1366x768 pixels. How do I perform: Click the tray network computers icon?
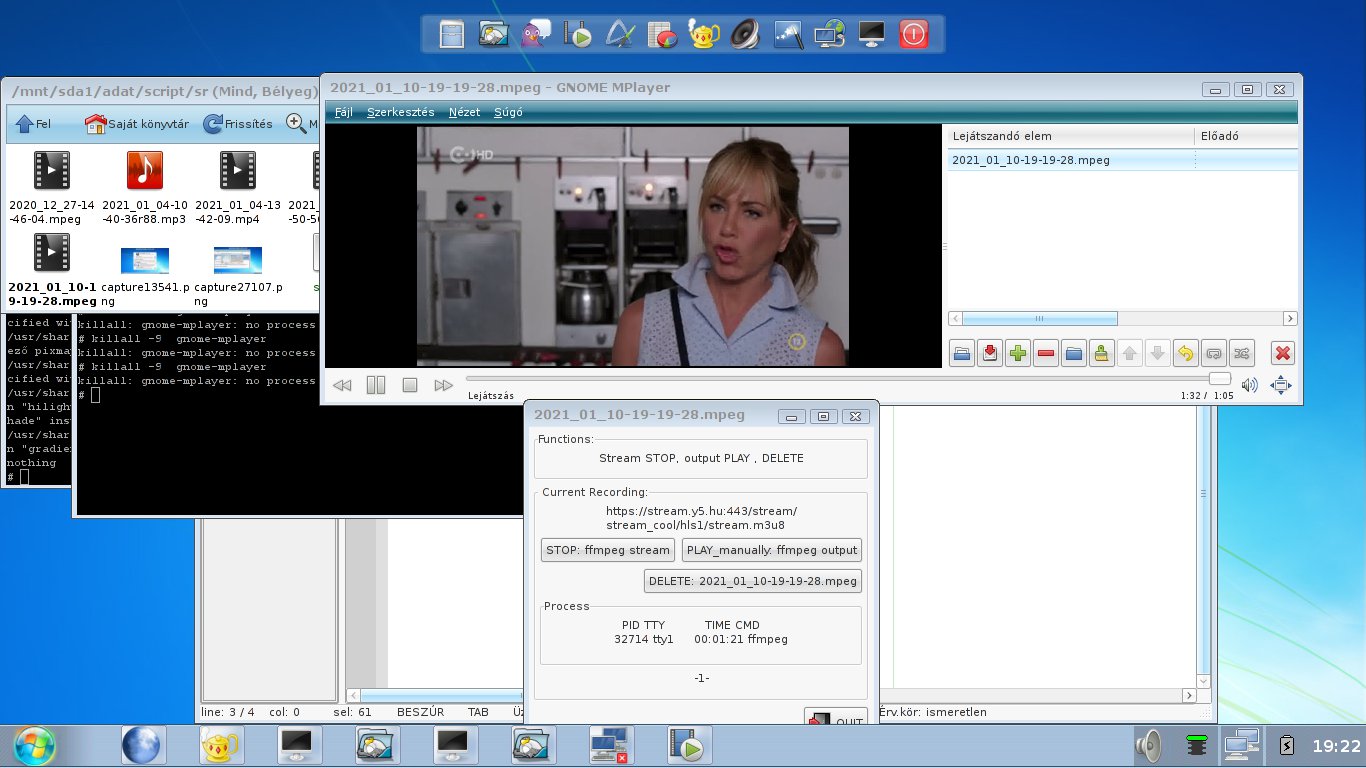(x=1241, y=745)
